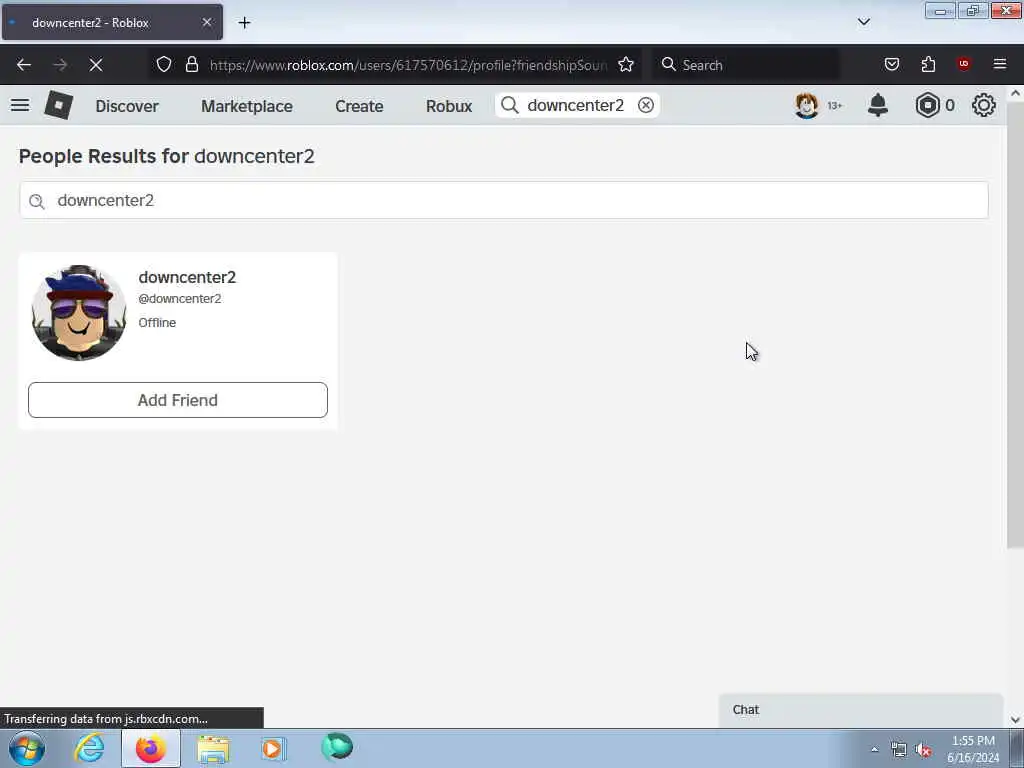Open the media player taskbar icon
The height and width of the screenshot is (768, 1024).
[x=274, y=748]
